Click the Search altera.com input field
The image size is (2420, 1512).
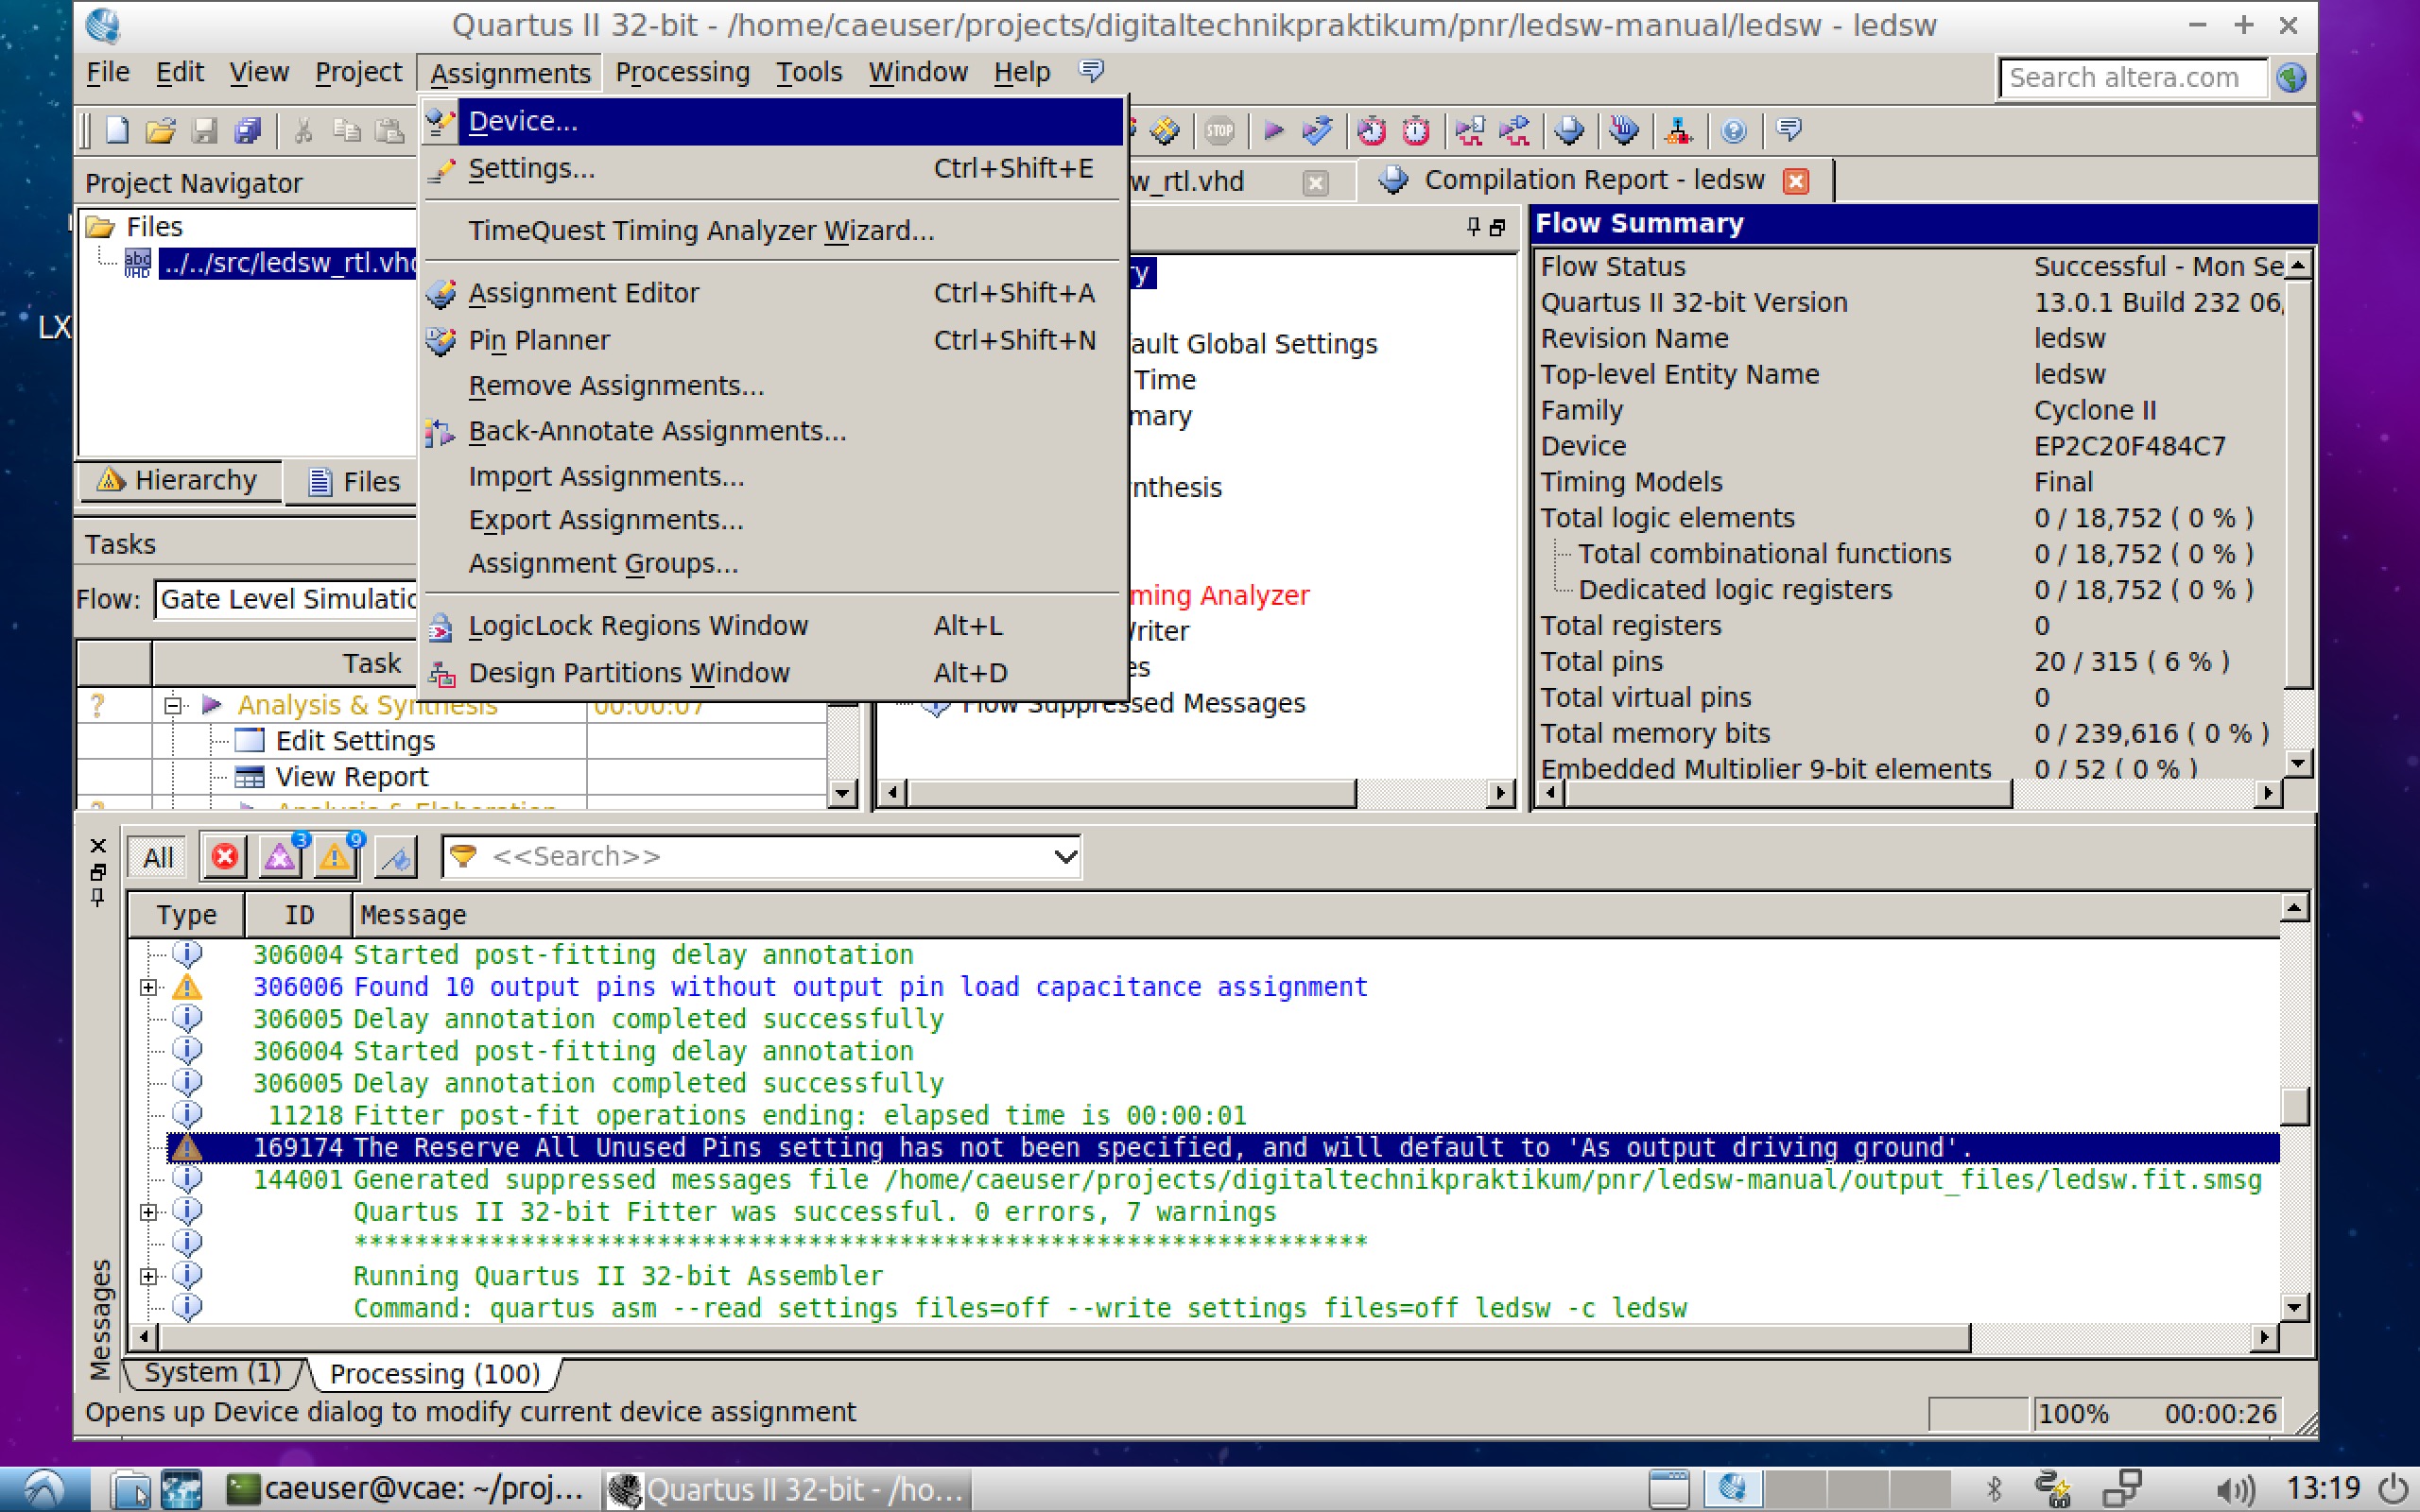2131,77
